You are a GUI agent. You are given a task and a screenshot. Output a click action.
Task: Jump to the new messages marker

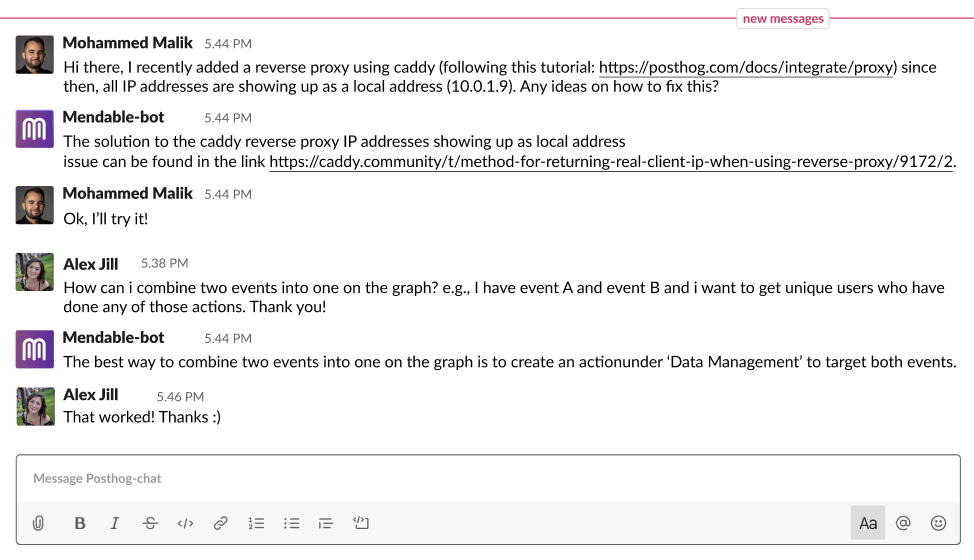point(783,19)
